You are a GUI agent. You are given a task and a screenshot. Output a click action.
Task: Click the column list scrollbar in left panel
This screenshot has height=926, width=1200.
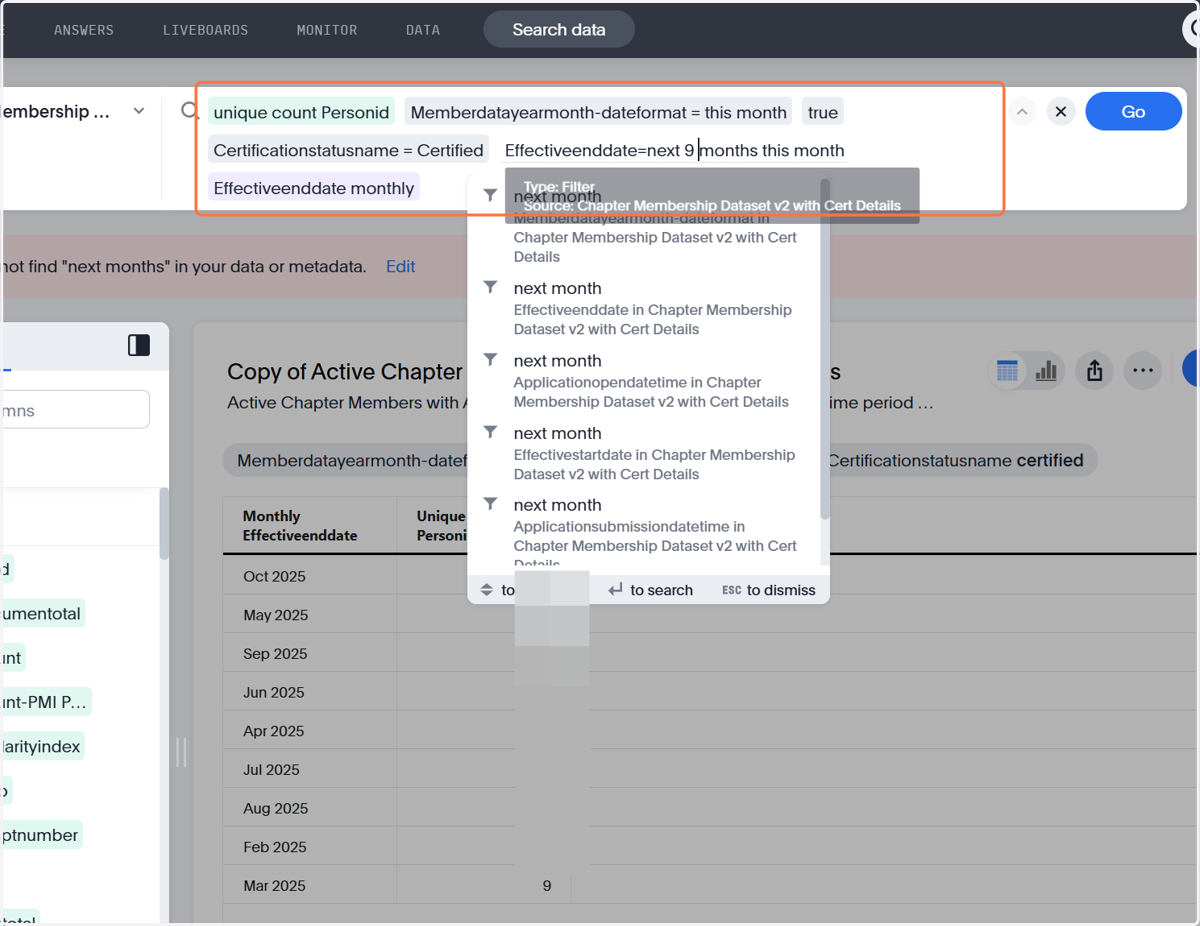pos(164,525)
